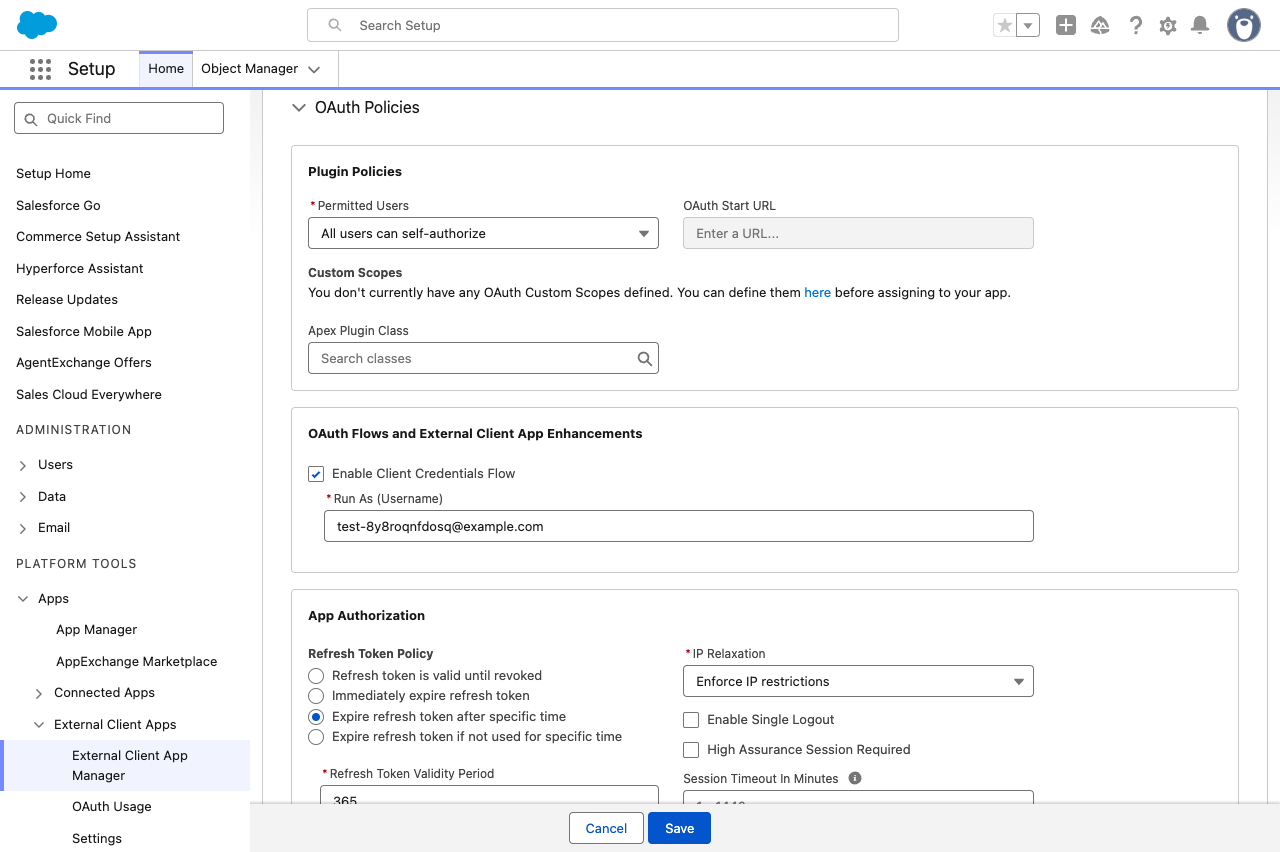The height and width of the screenshot is (852, 1280).
Task: Select Refresh token is valid until revoked
Action: [316, 676]
